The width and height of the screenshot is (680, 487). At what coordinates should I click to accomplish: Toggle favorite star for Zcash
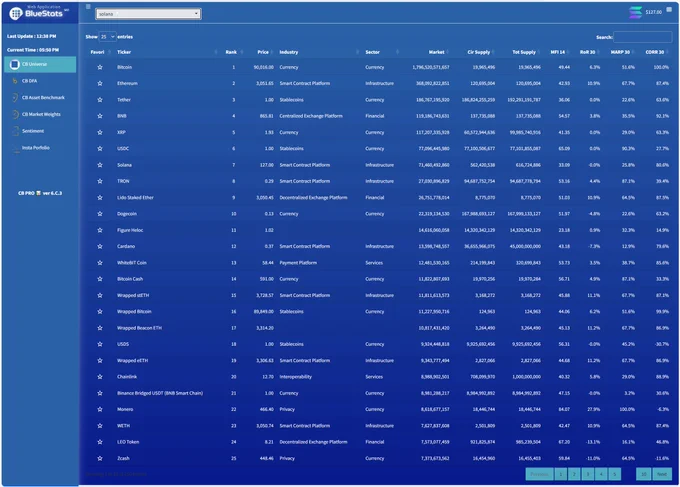[x=100, y=458]
